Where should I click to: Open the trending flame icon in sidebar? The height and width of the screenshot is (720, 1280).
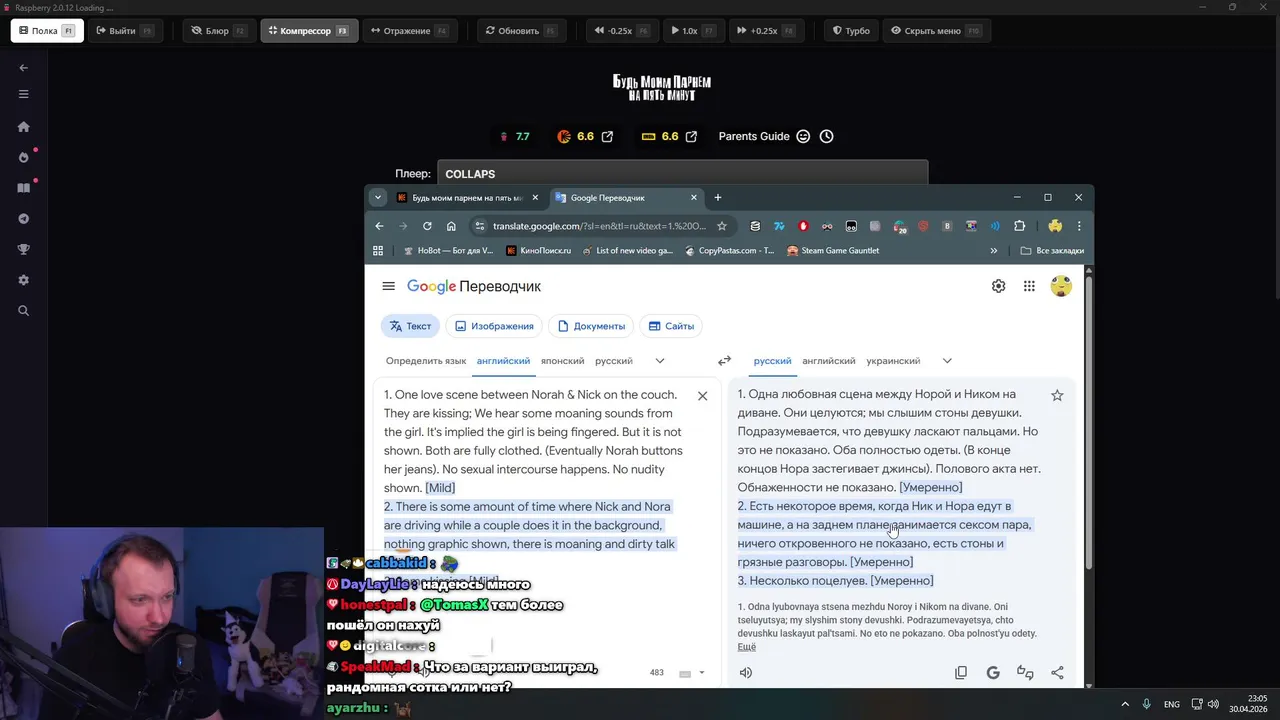(x=24, y=157)
